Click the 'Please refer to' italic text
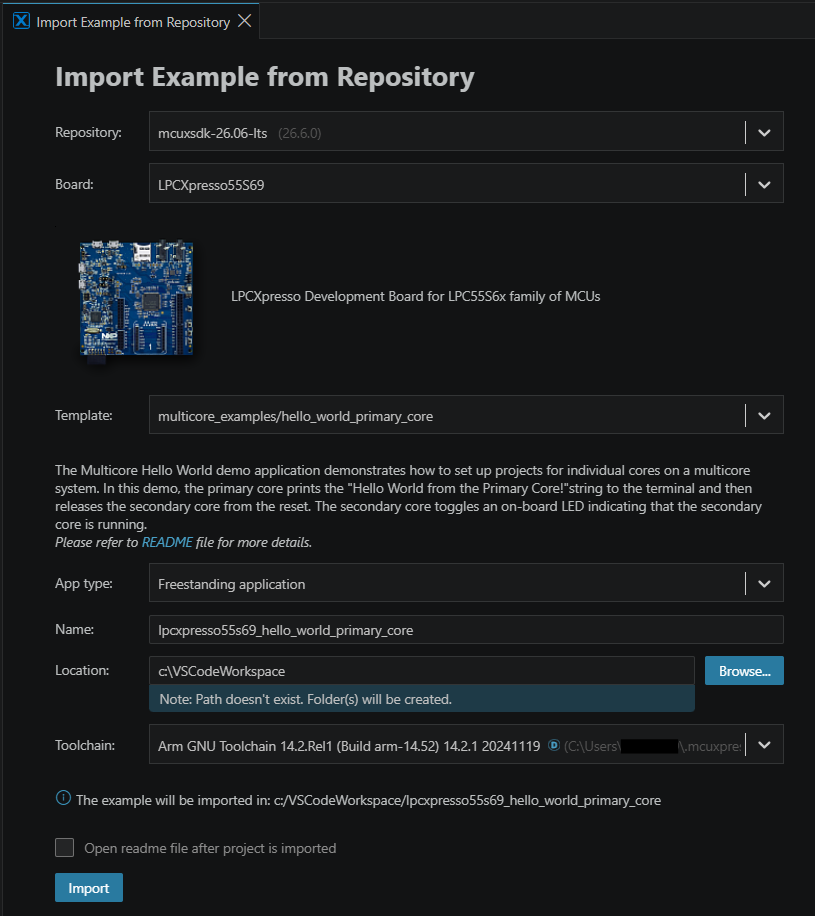 click(x=96, y=543)
